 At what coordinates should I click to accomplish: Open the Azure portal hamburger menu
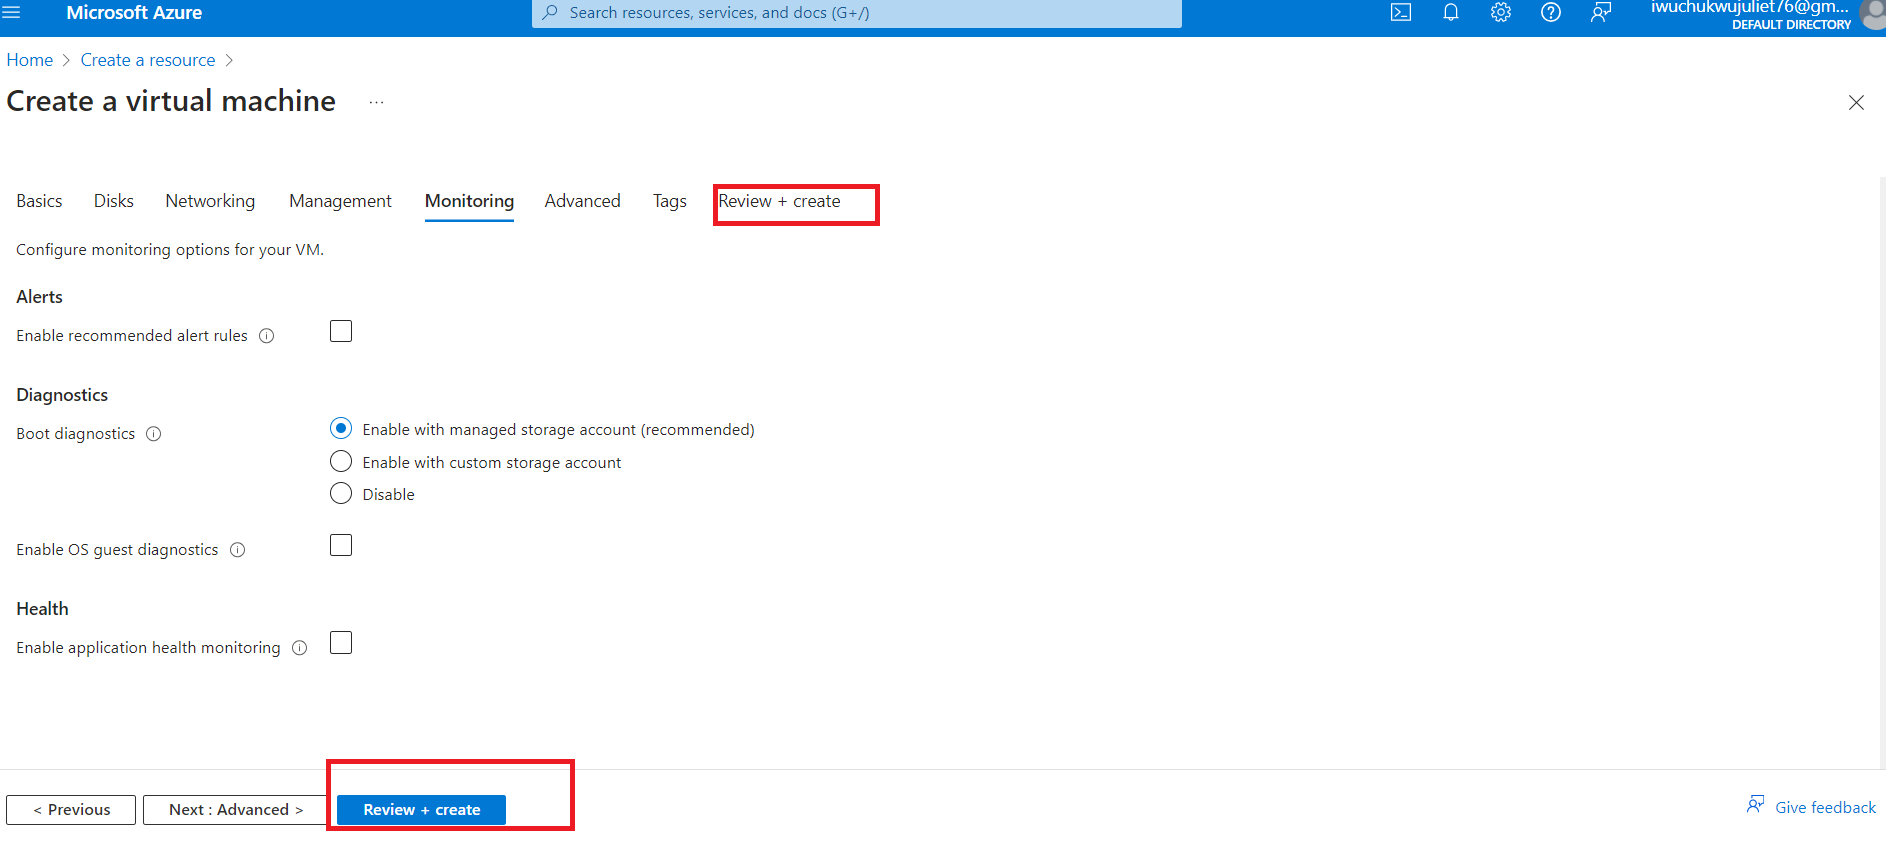pos(11,12)
